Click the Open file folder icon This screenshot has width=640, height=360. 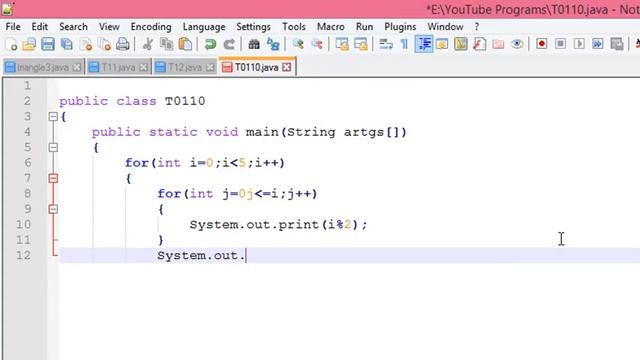click(29, 44)
